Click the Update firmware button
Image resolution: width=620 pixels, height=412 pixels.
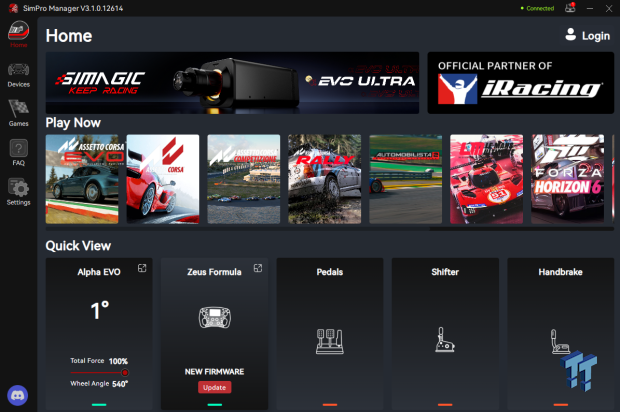click(215, 387)
